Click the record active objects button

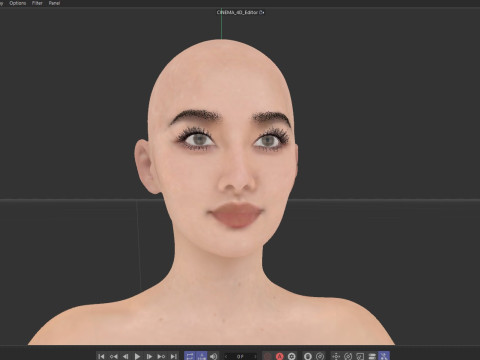point(267,356)
